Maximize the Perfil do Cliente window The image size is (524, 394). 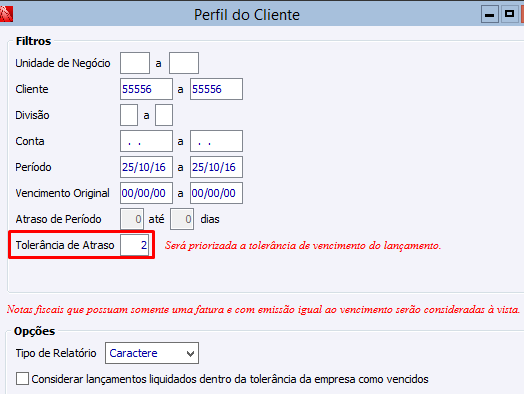509,14
